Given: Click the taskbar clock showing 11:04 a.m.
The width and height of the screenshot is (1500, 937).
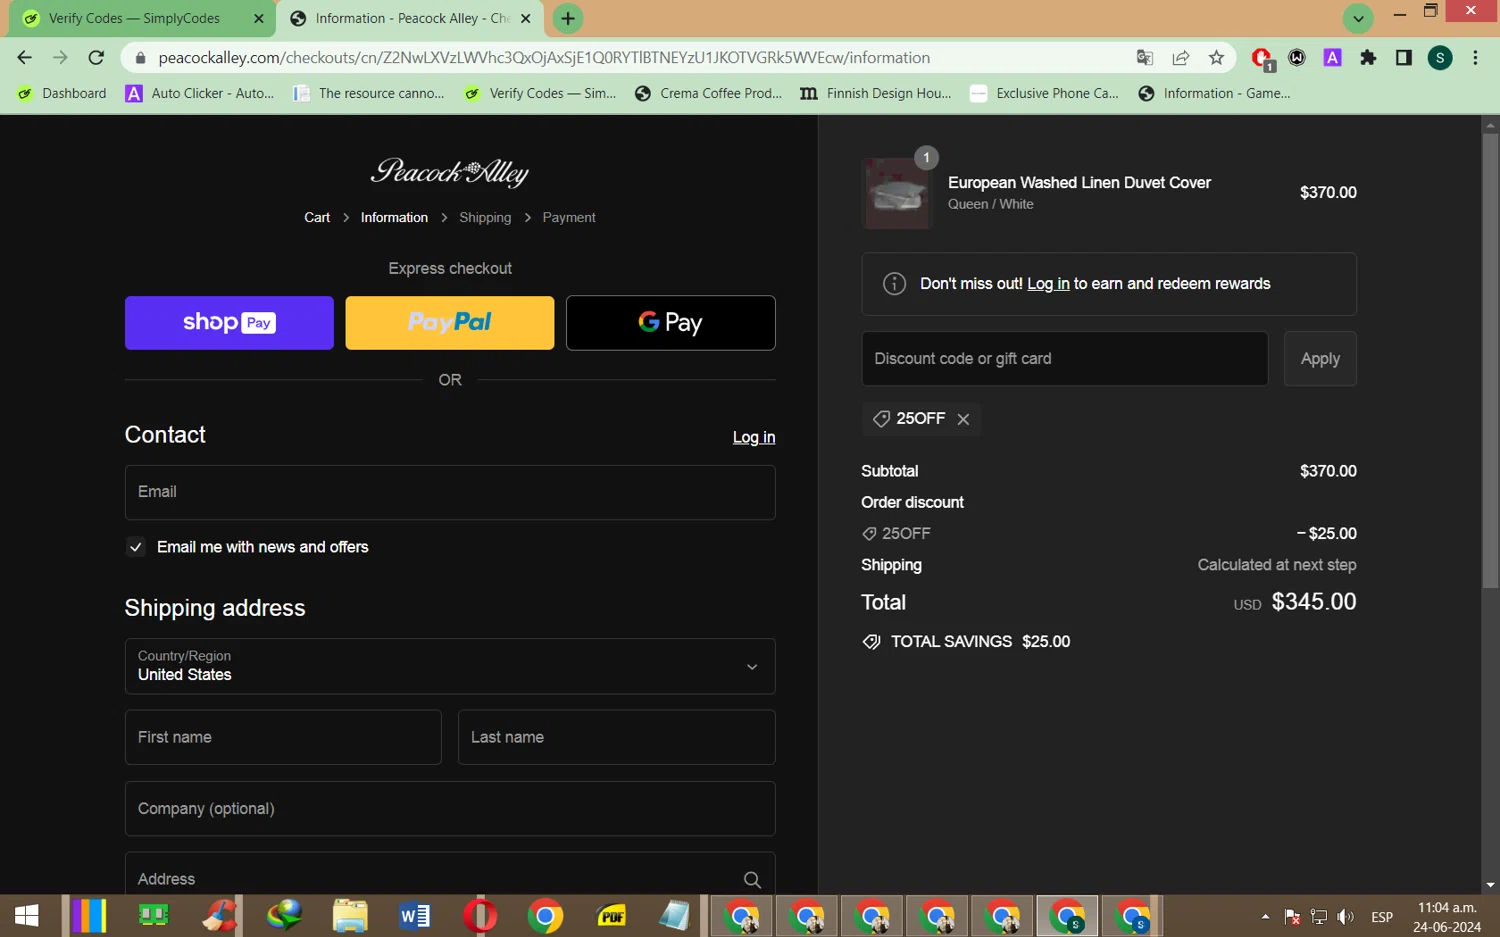Looking at the screenshot, I should click(1447, 908).
